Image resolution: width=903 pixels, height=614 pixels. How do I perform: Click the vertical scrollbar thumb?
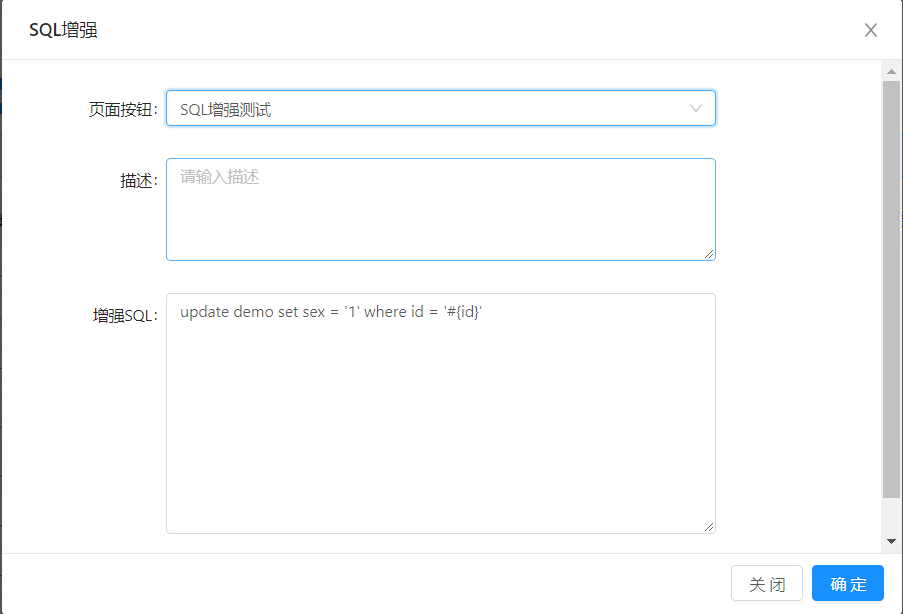tap(891, 289)
